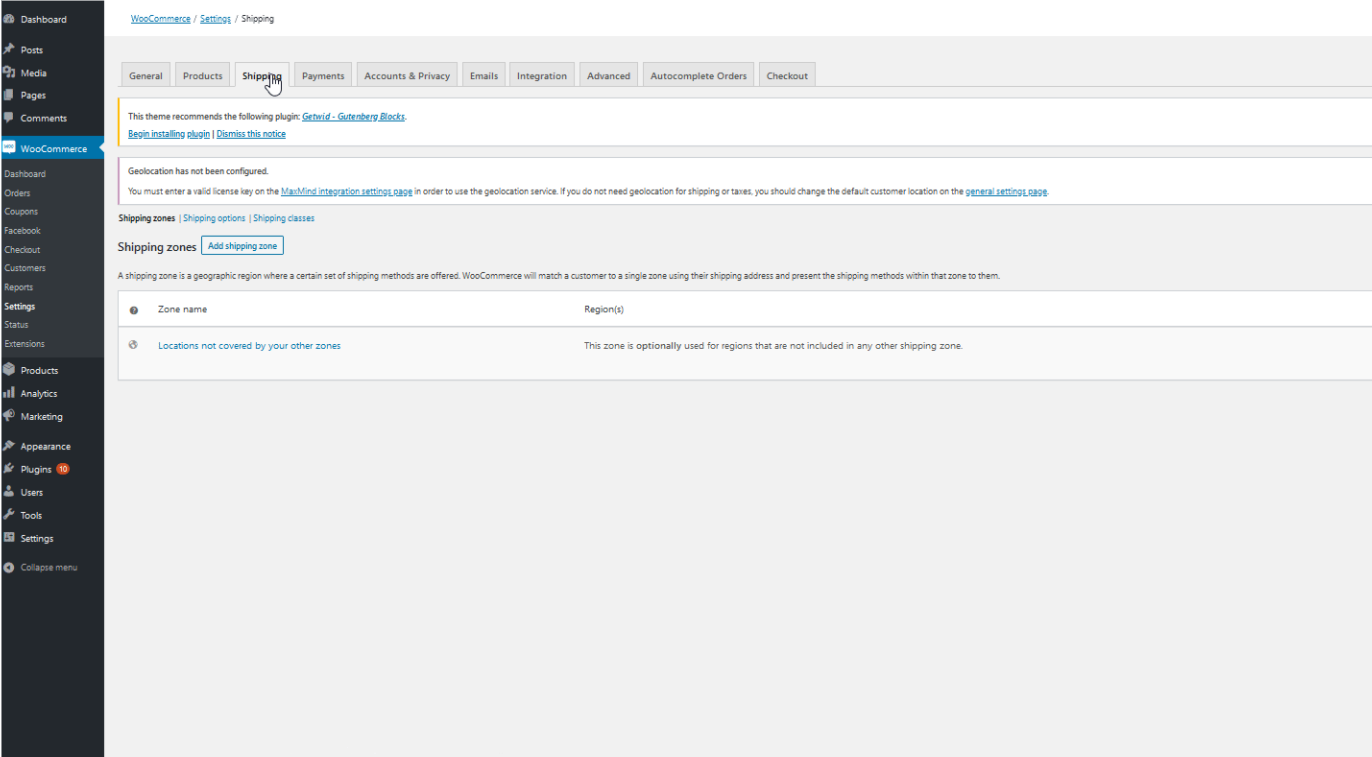Viewport: 1372px width, 757px height.
Task: Open WooCommerce Coupons submenu item
Action: pos(21,212)
